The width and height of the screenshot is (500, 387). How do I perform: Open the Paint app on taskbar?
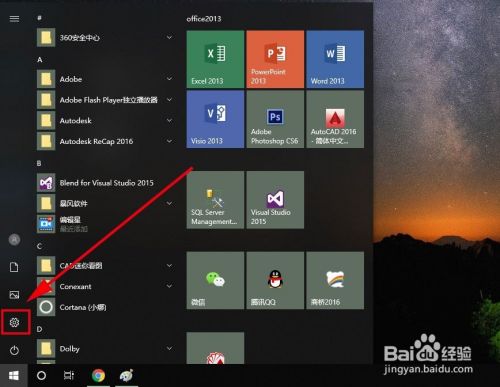click(x=126, y=376)
